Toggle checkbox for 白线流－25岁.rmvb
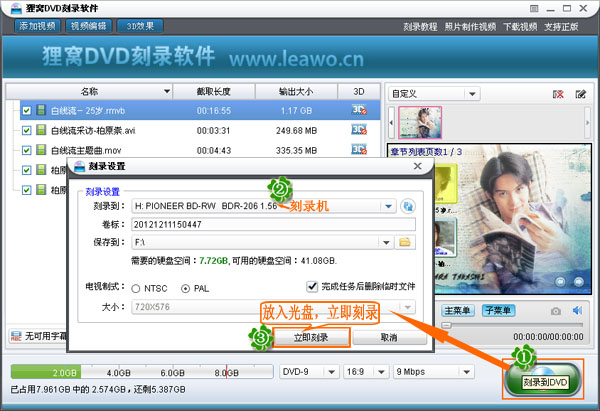The height and width of the screenshot is (411, 600). click(x=26, y=111)
